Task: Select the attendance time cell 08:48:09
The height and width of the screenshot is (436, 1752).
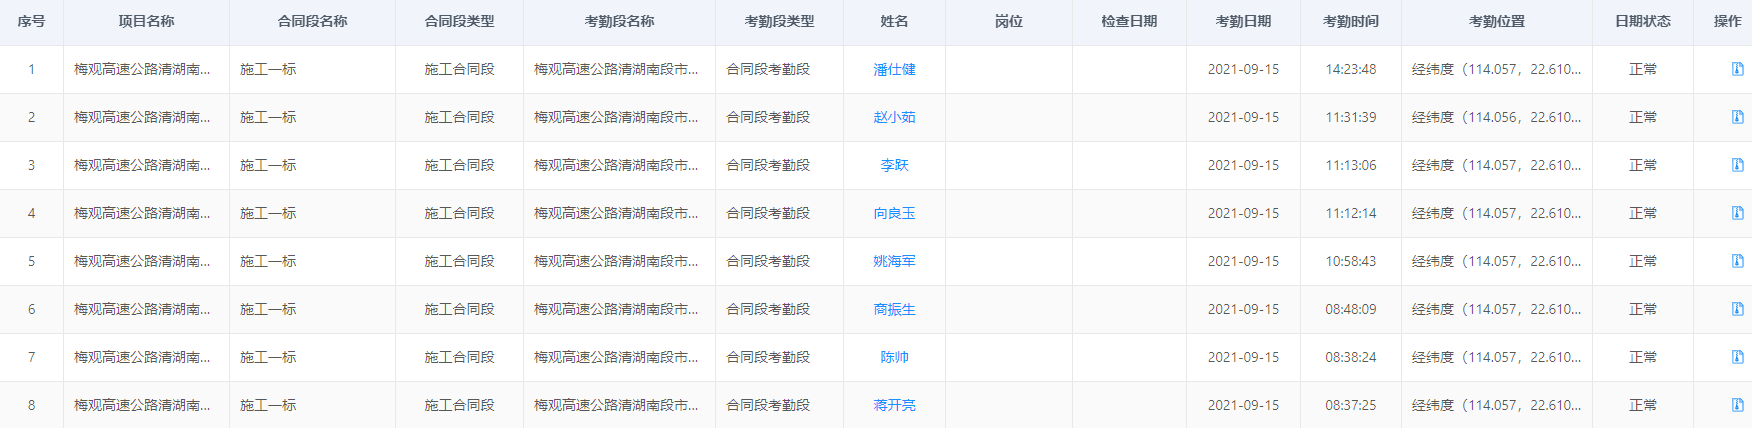Action: pyautogui.click(x=1350, y=309)
